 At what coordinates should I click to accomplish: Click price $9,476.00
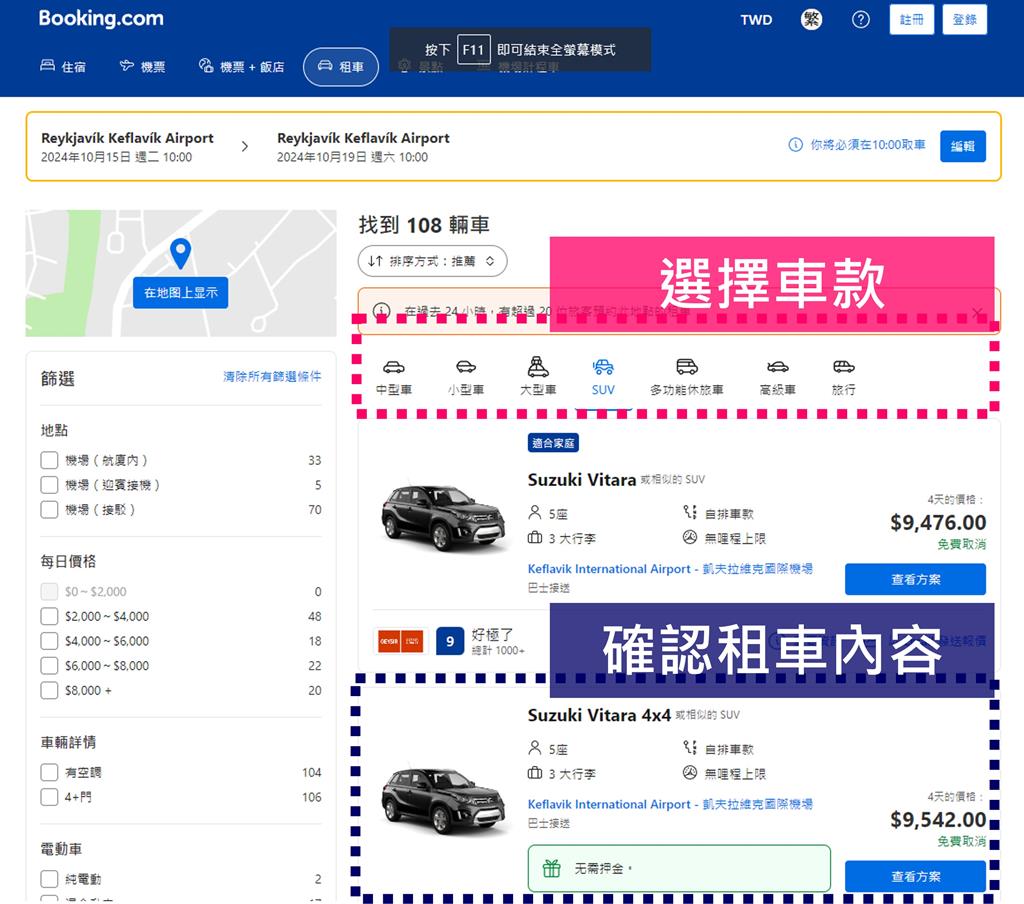click(x=938, y=523)
